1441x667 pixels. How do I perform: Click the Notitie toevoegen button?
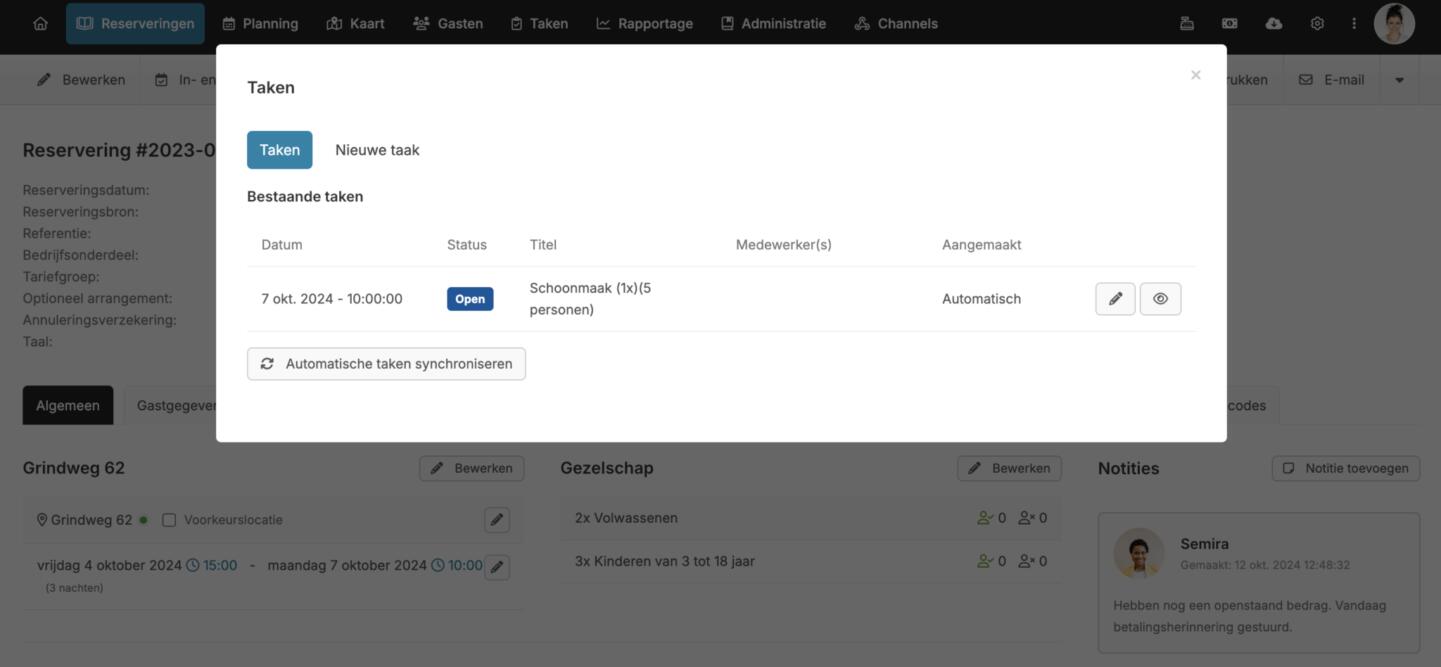point(1345,468)
